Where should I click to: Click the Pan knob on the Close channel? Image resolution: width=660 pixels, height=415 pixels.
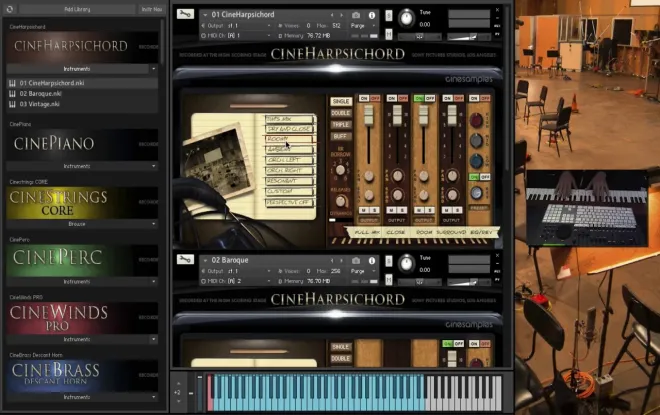tap(397, 176)
